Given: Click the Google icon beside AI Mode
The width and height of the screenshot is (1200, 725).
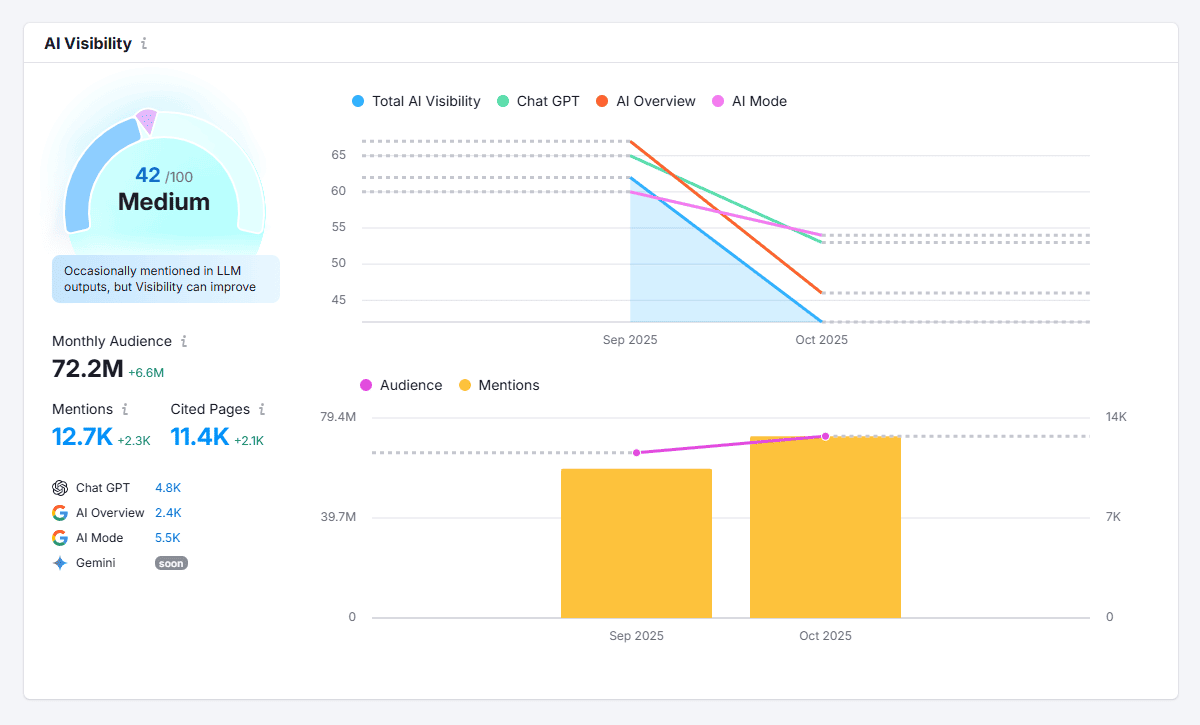Looking at the screenshot, I should pos(61,537).
